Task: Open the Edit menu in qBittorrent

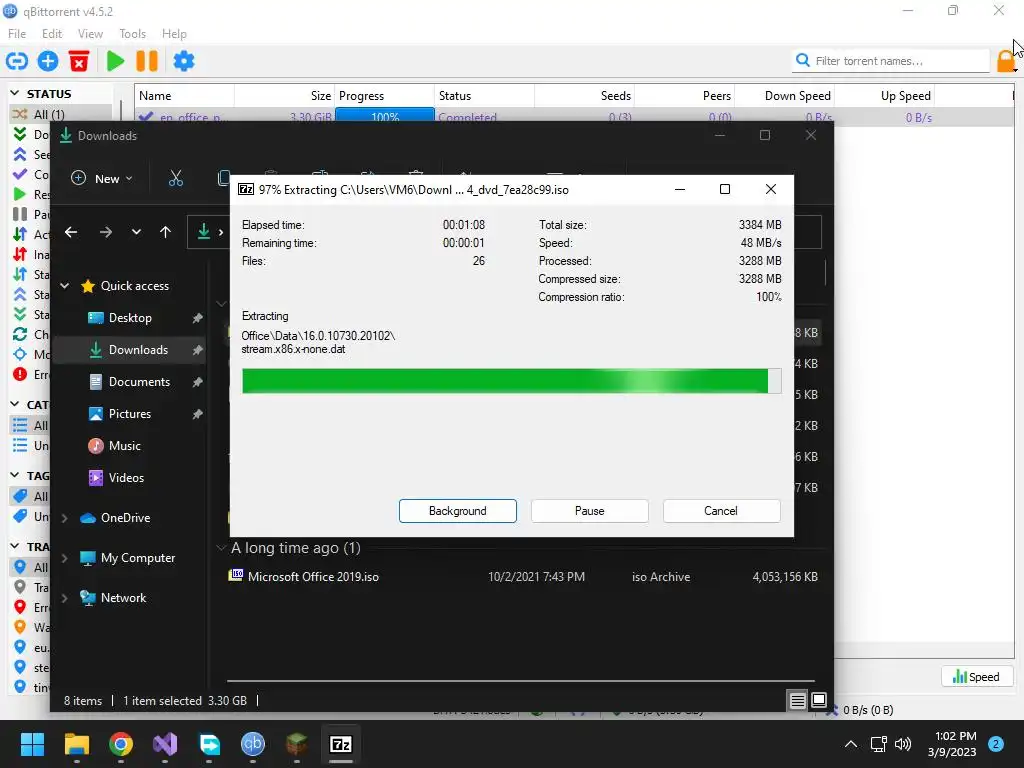Action: click(x=52, y=33)
